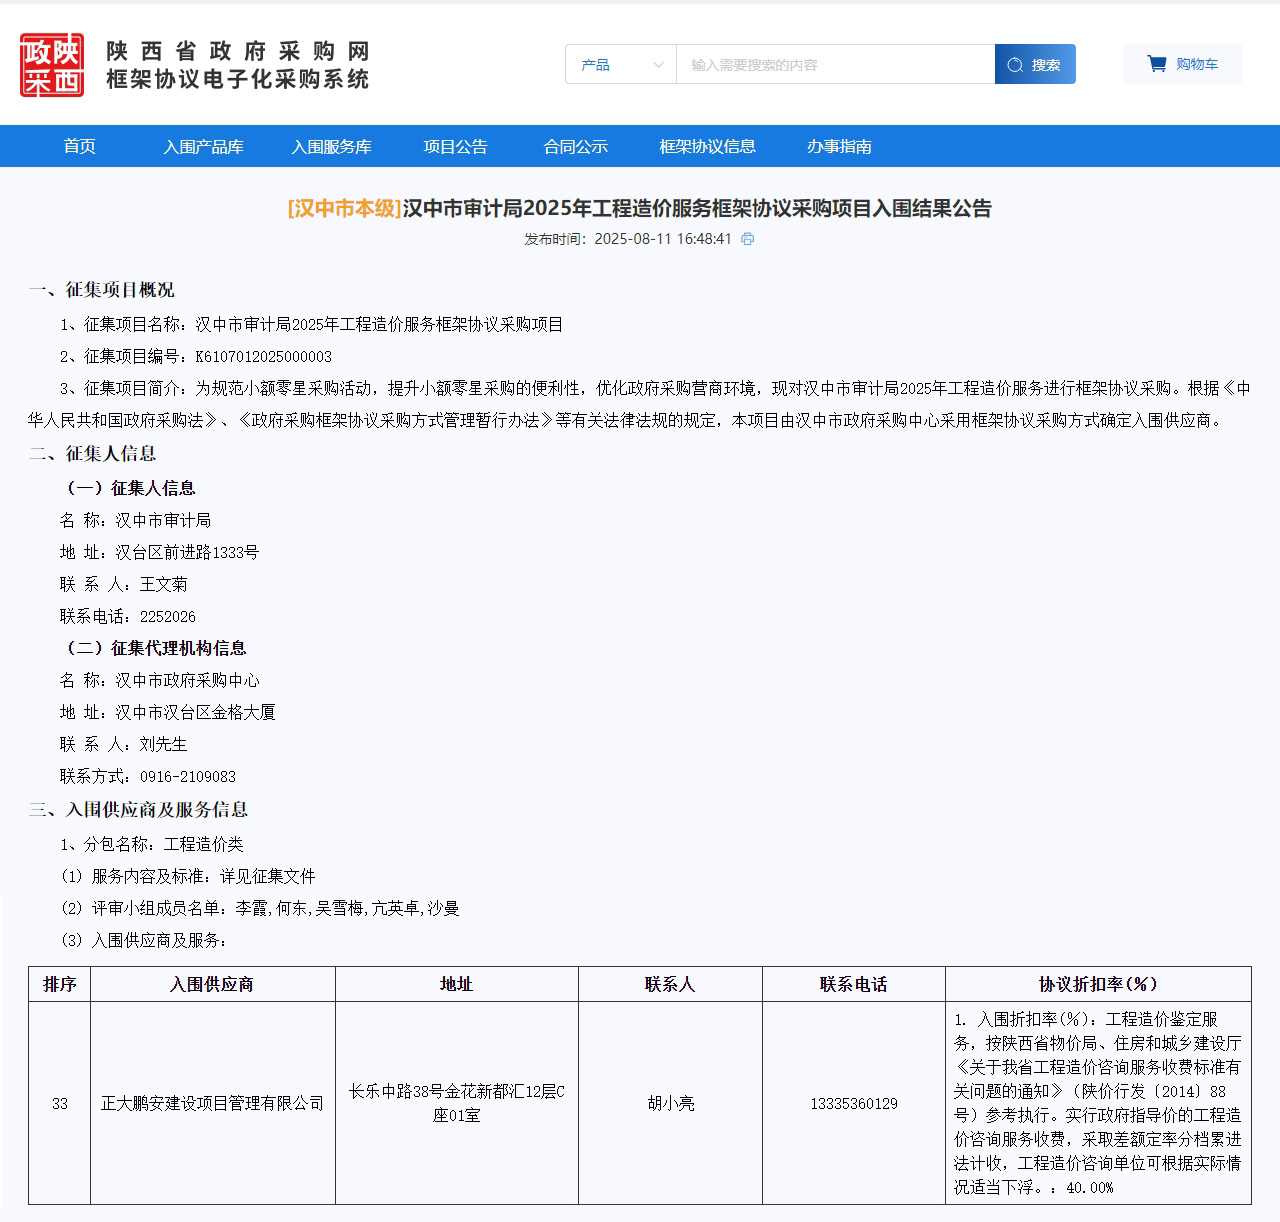The width and height of the screenshot is (1280, 1222).
Task: Select supplier cell 正大鹏安建设项目管理有限公司
Action: click(x=212, y=1103)
